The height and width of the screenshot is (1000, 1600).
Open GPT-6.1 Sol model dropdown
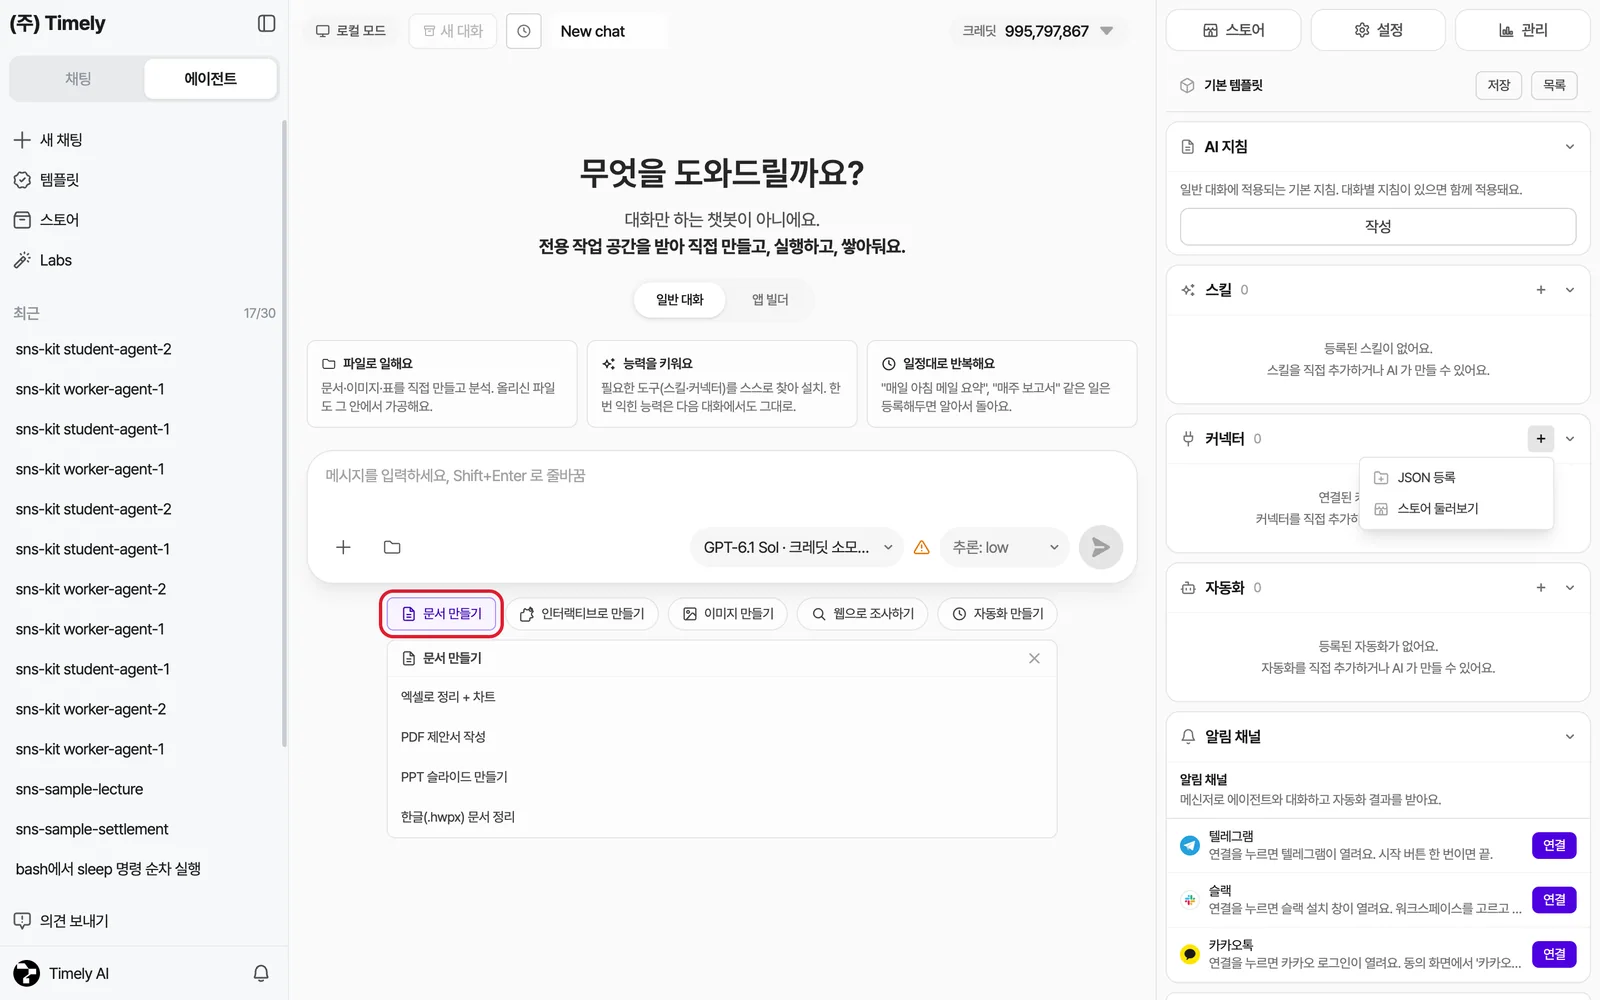tap(797, 547)
